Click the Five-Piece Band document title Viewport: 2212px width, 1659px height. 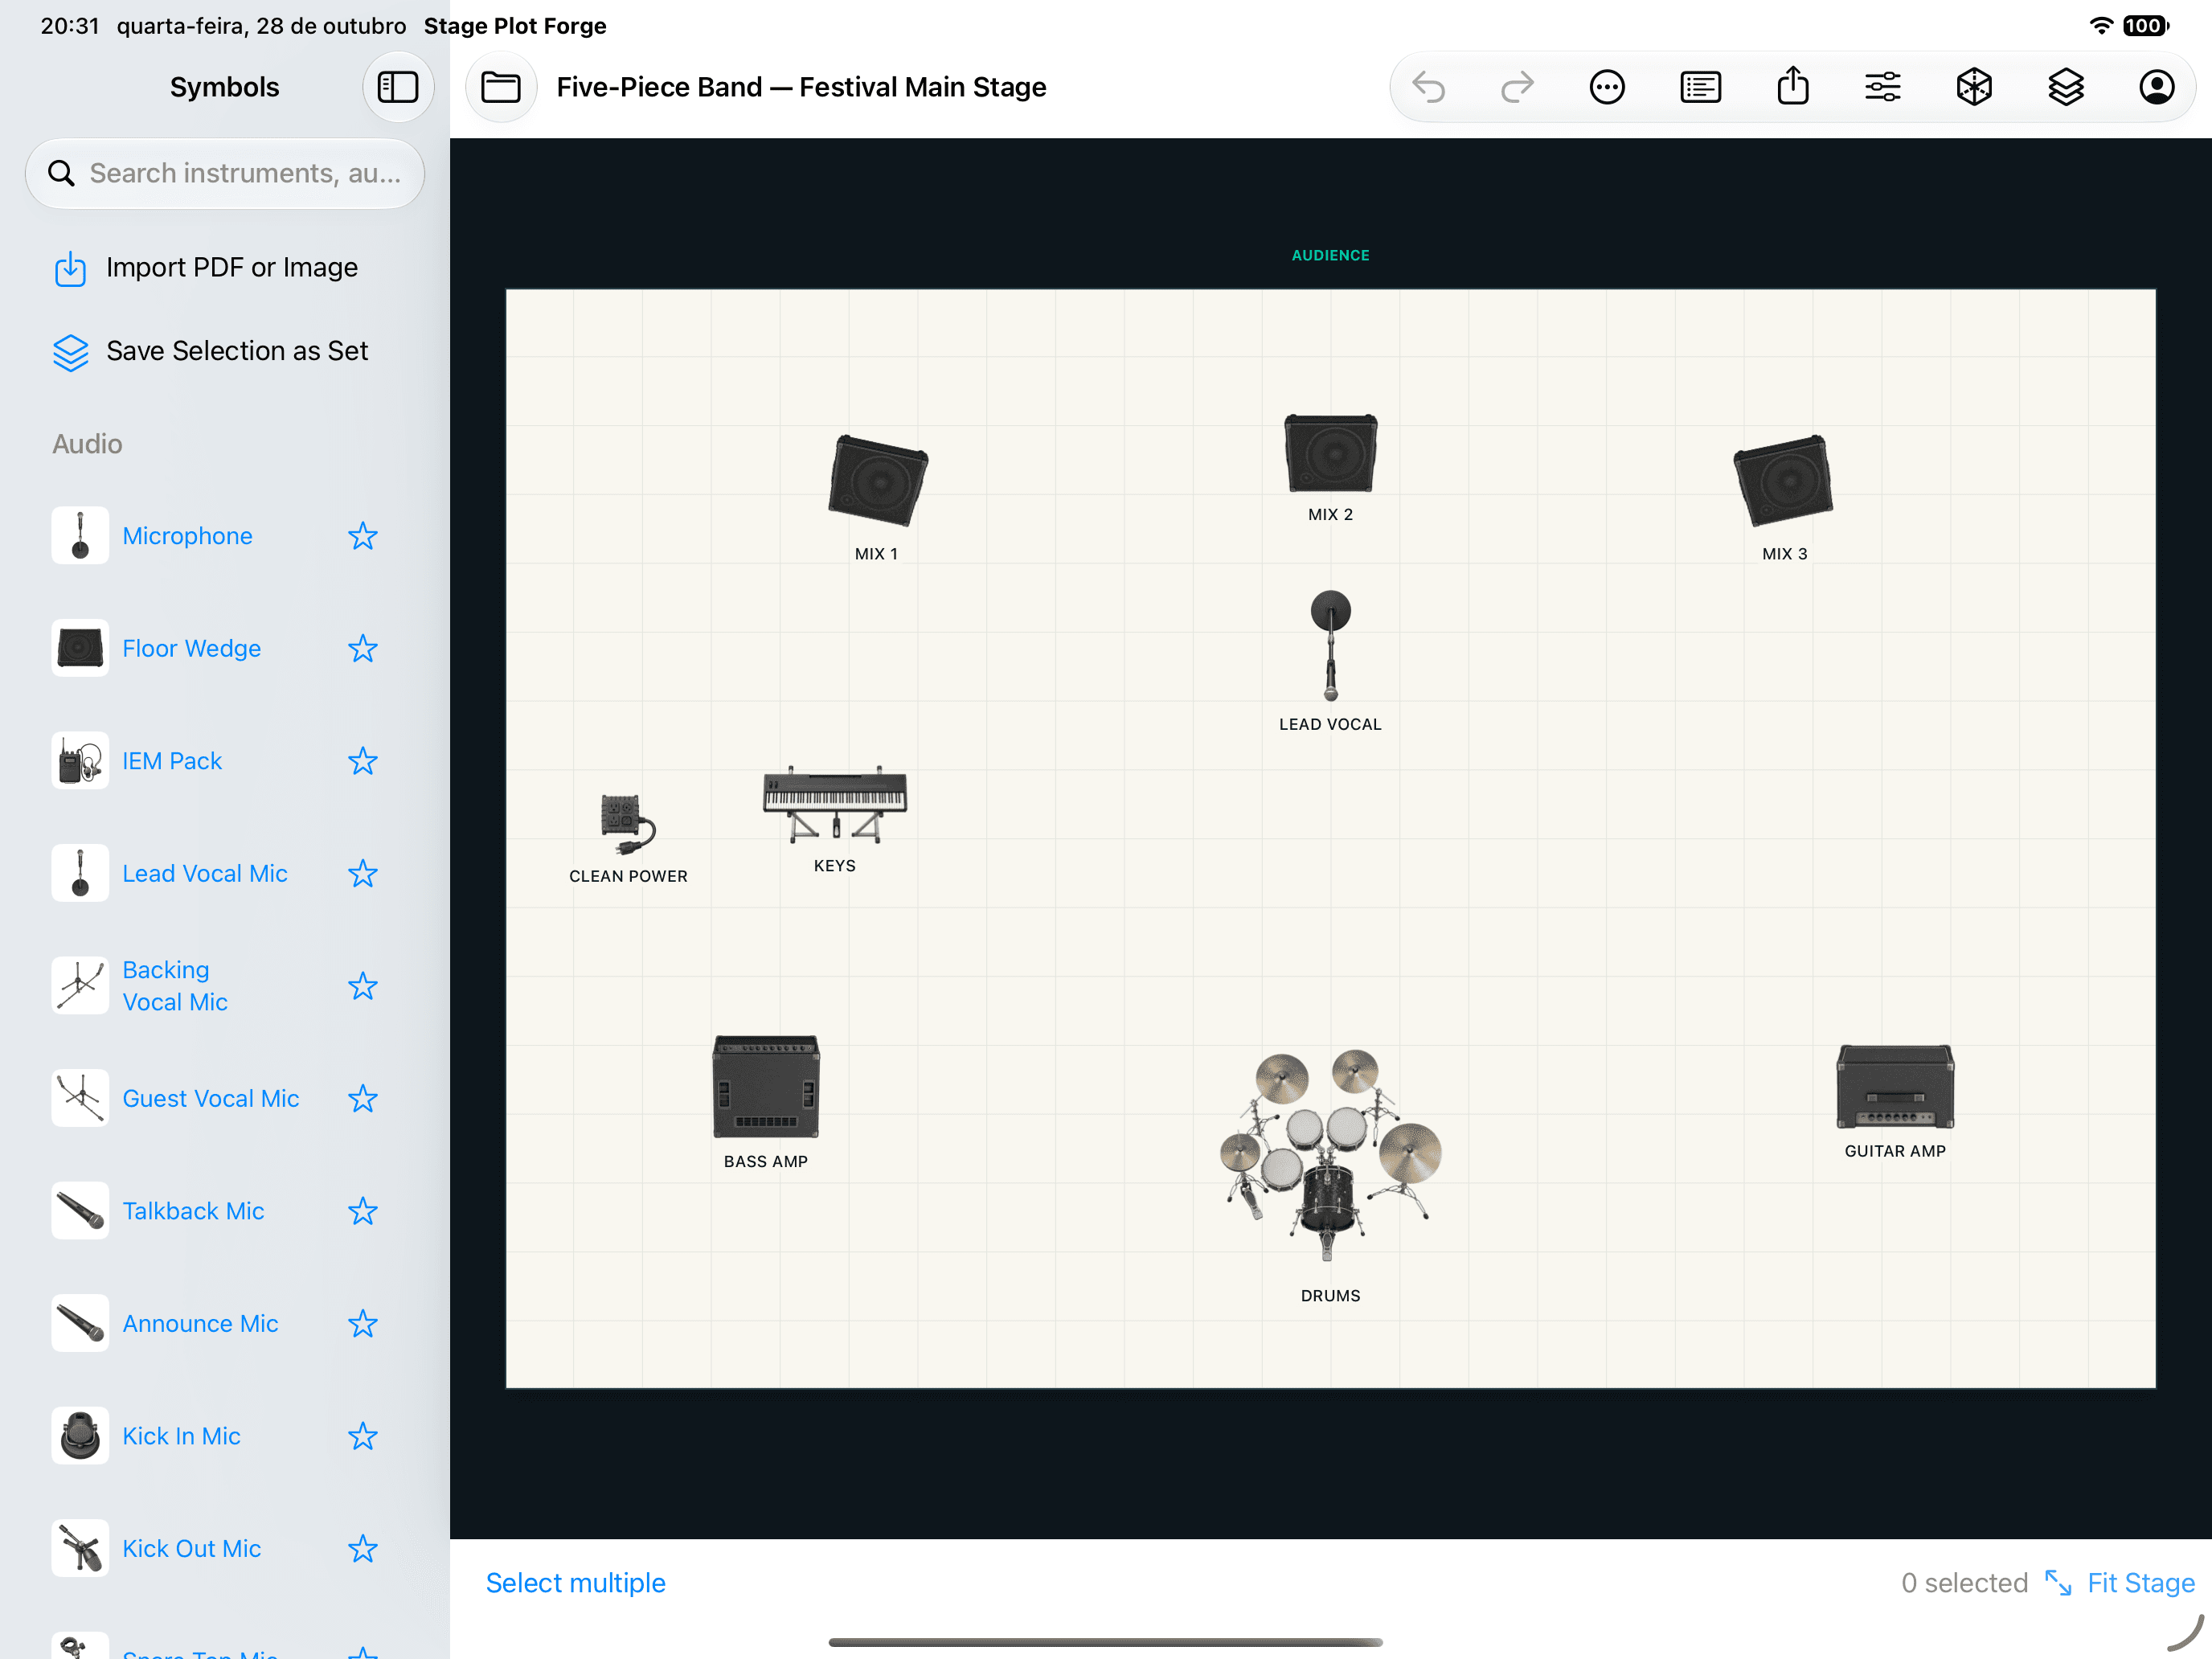click(x=801, y=87)
